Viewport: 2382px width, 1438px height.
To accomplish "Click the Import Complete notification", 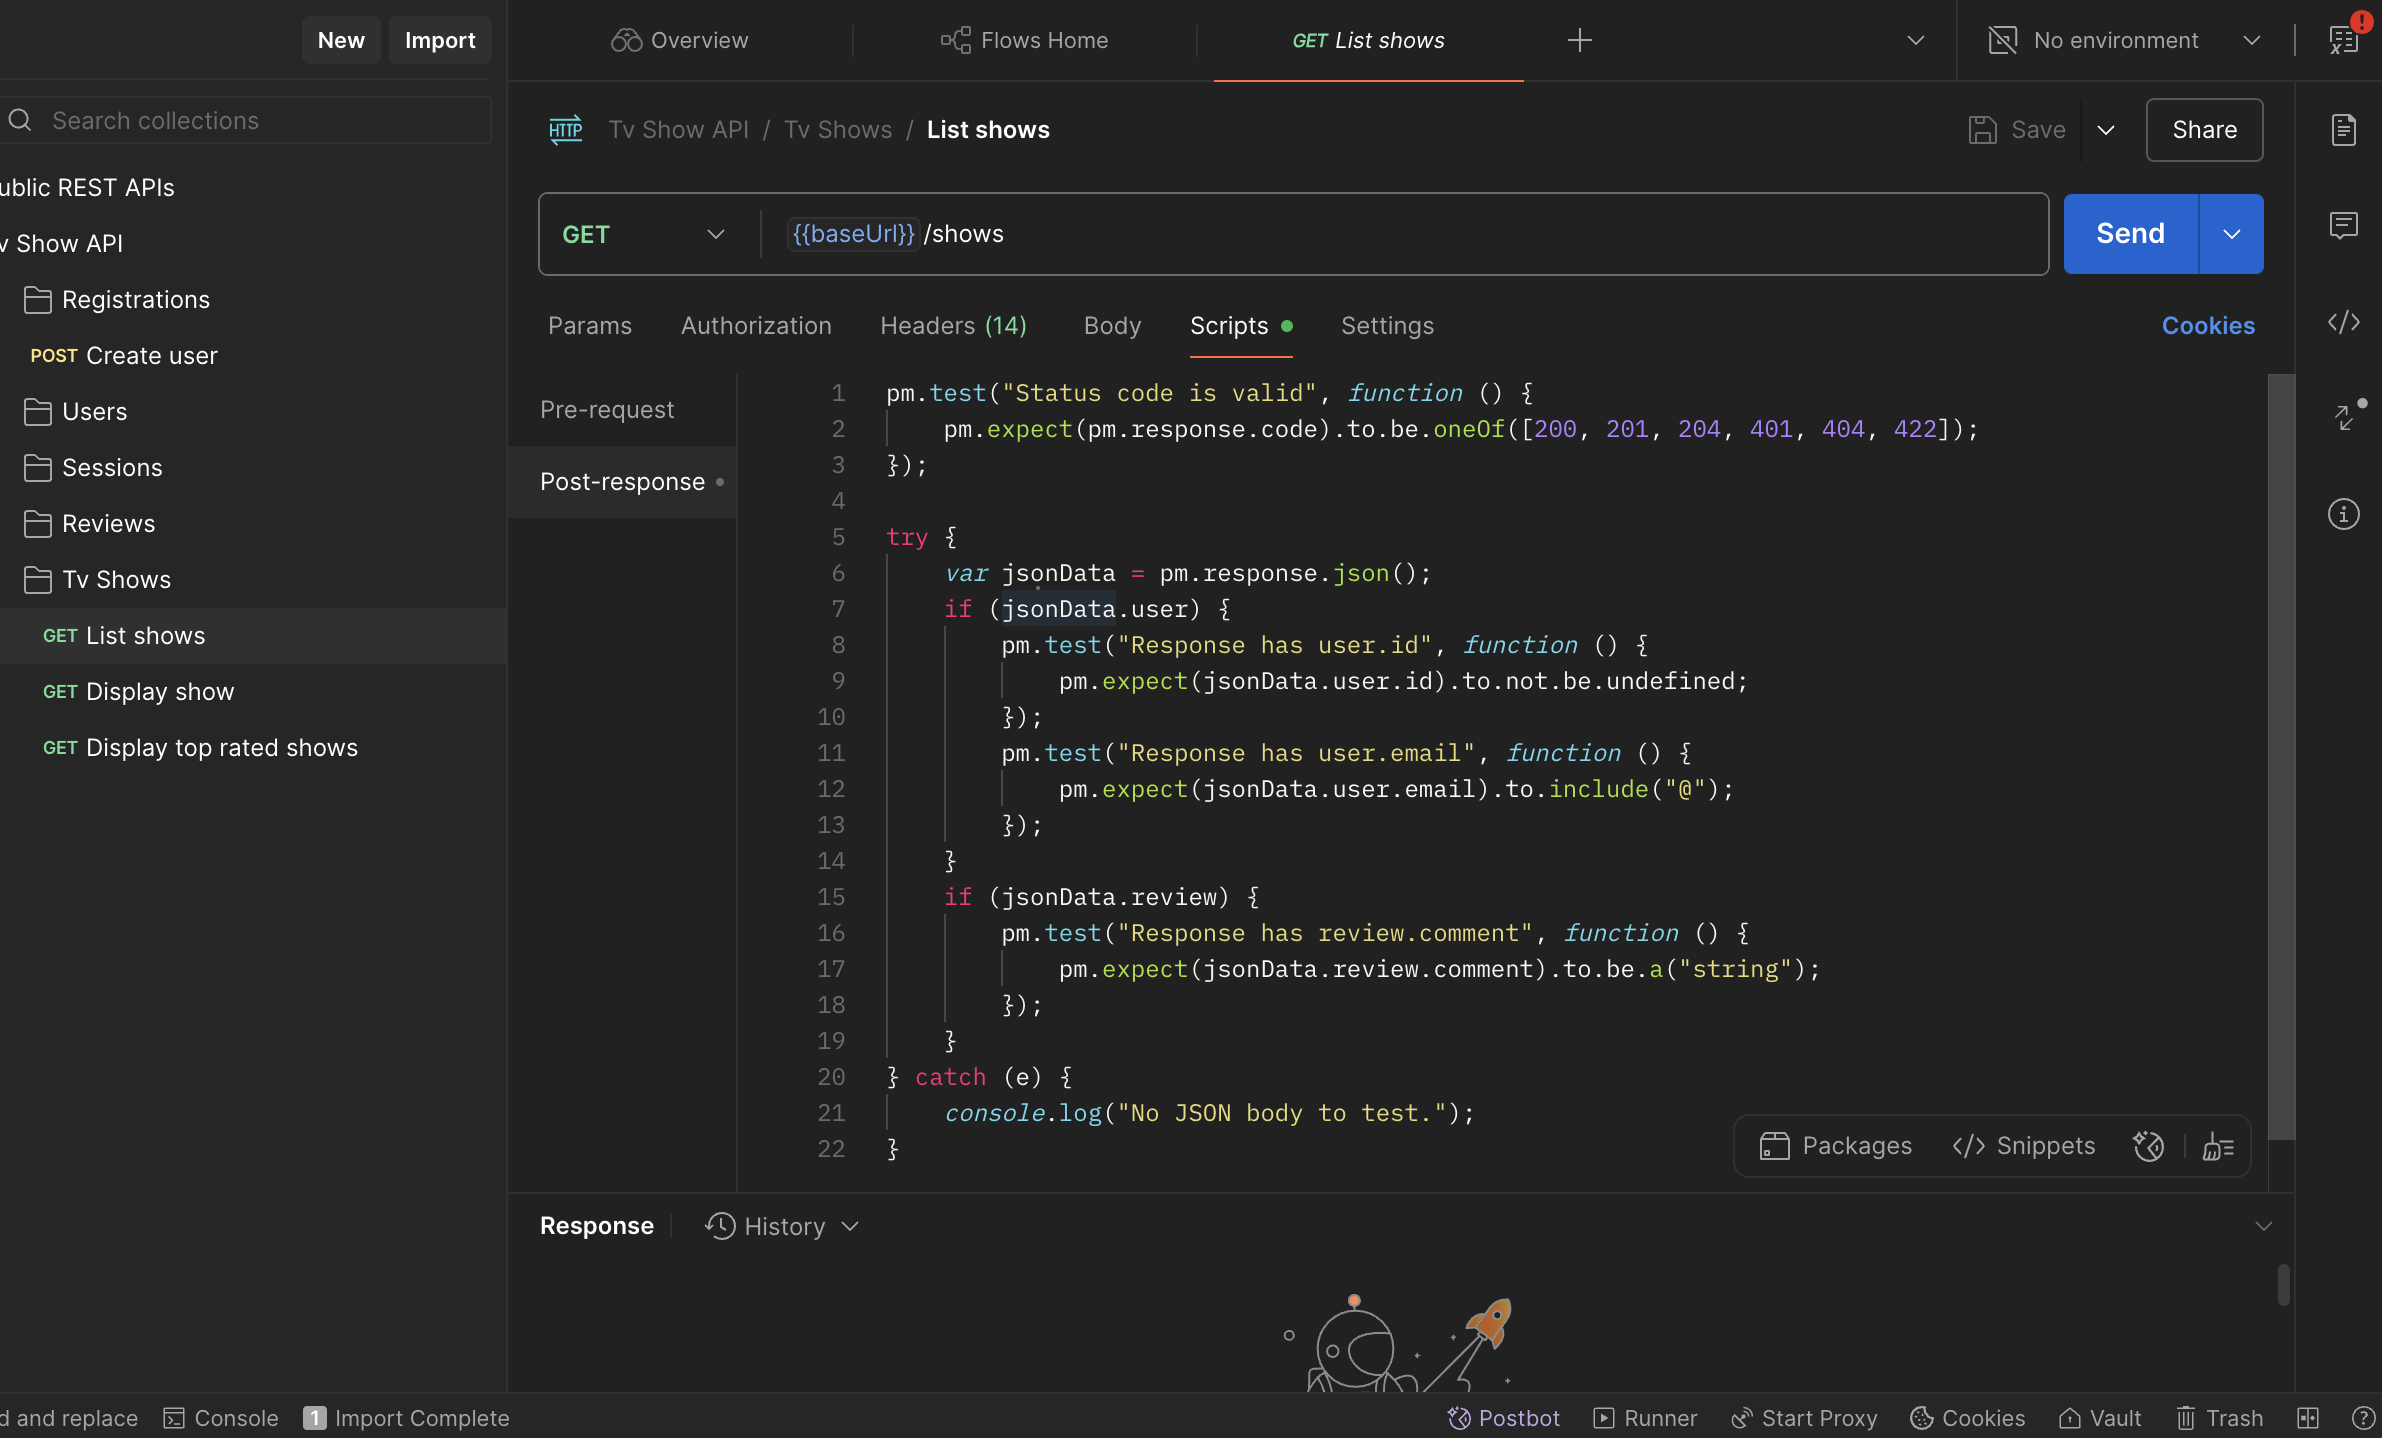I will pos(406,1418).
